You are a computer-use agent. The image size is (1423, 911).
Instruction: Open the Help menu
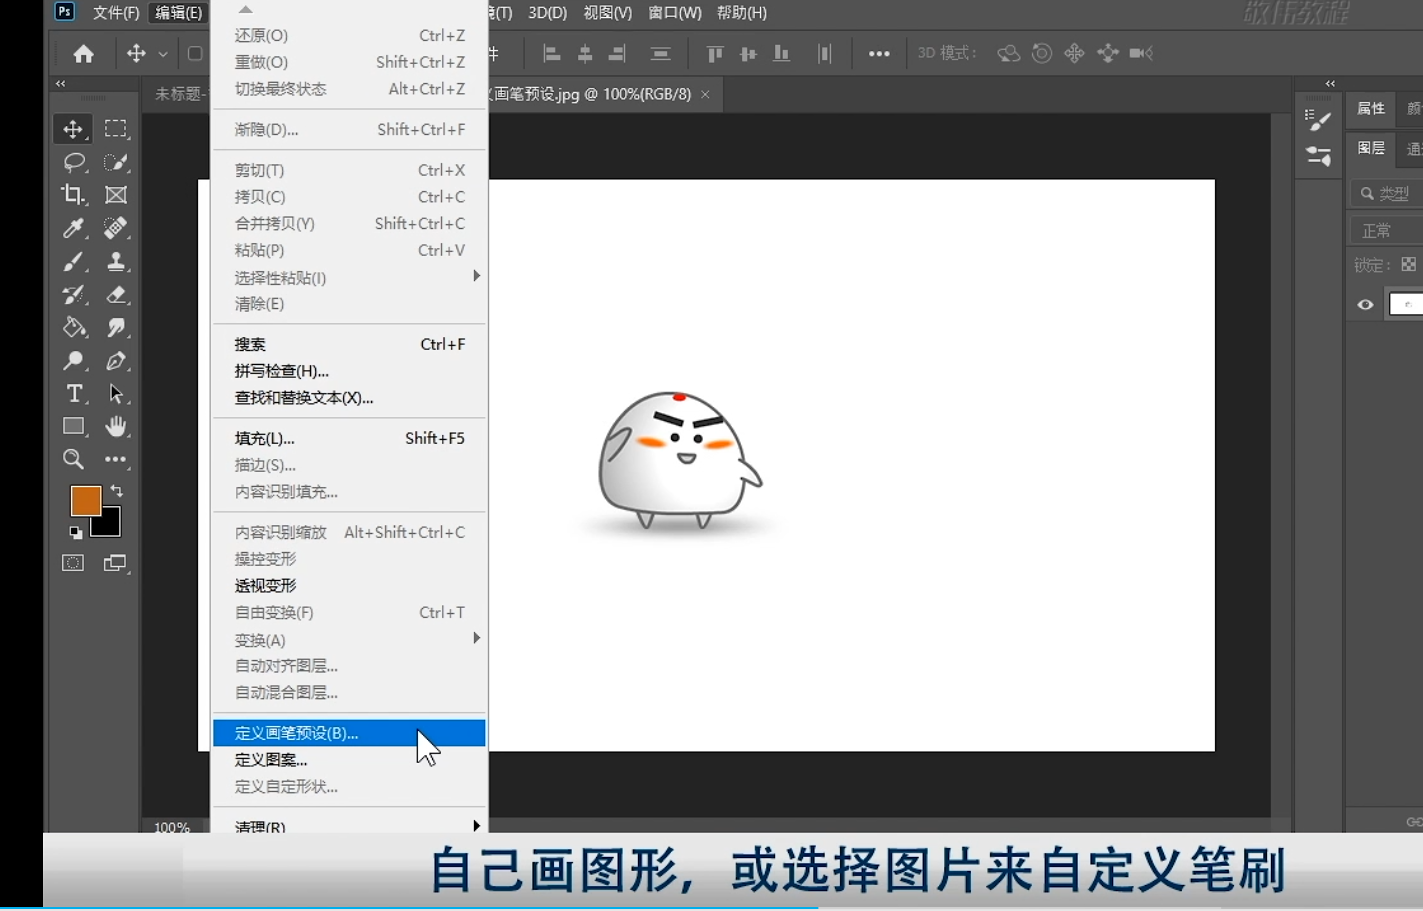742,13
